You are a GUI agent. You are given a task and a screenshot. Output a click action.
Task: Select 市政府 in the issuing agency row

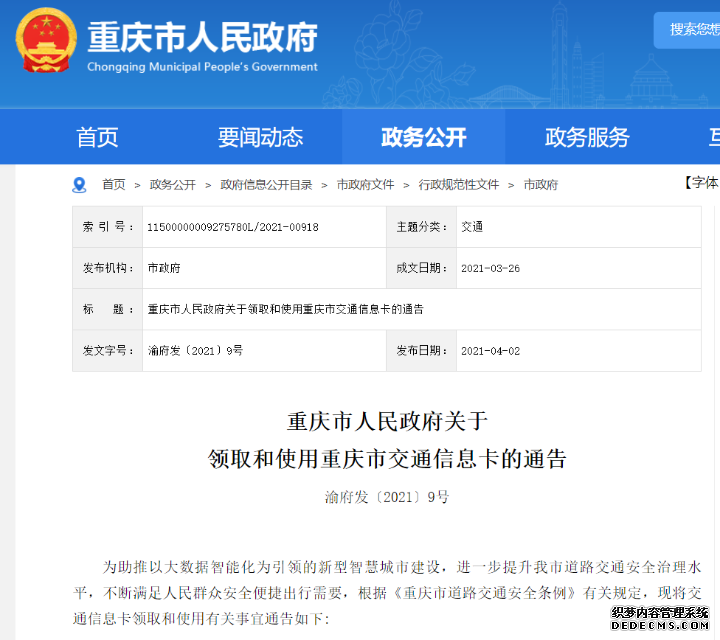tap(164, 268)
